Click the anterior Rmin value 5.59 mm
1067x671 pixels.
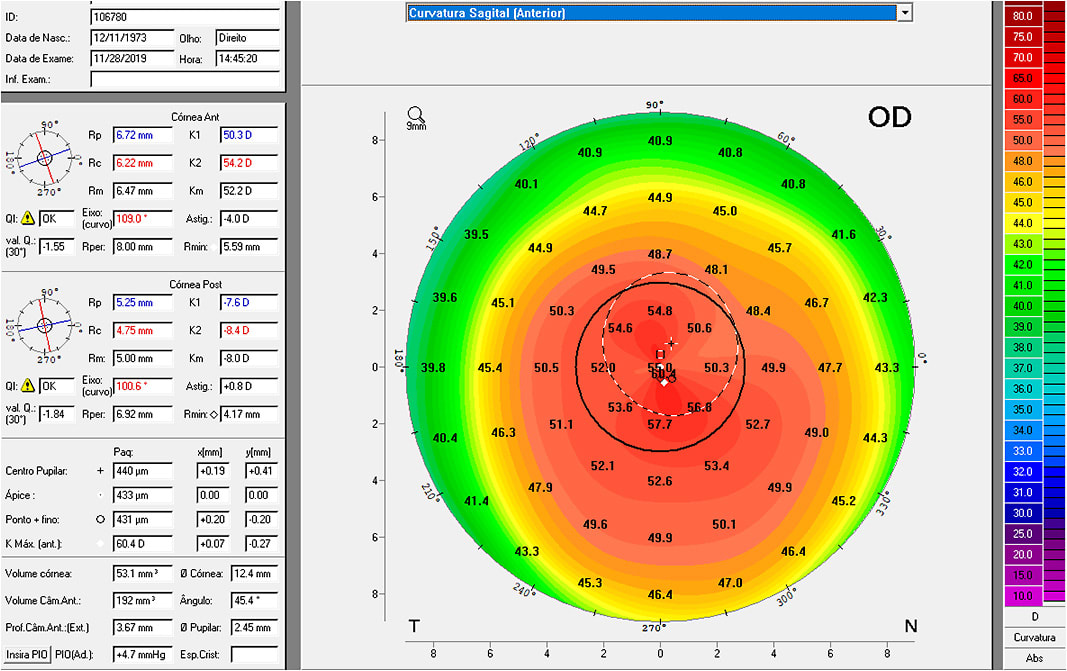coord(249,247)
